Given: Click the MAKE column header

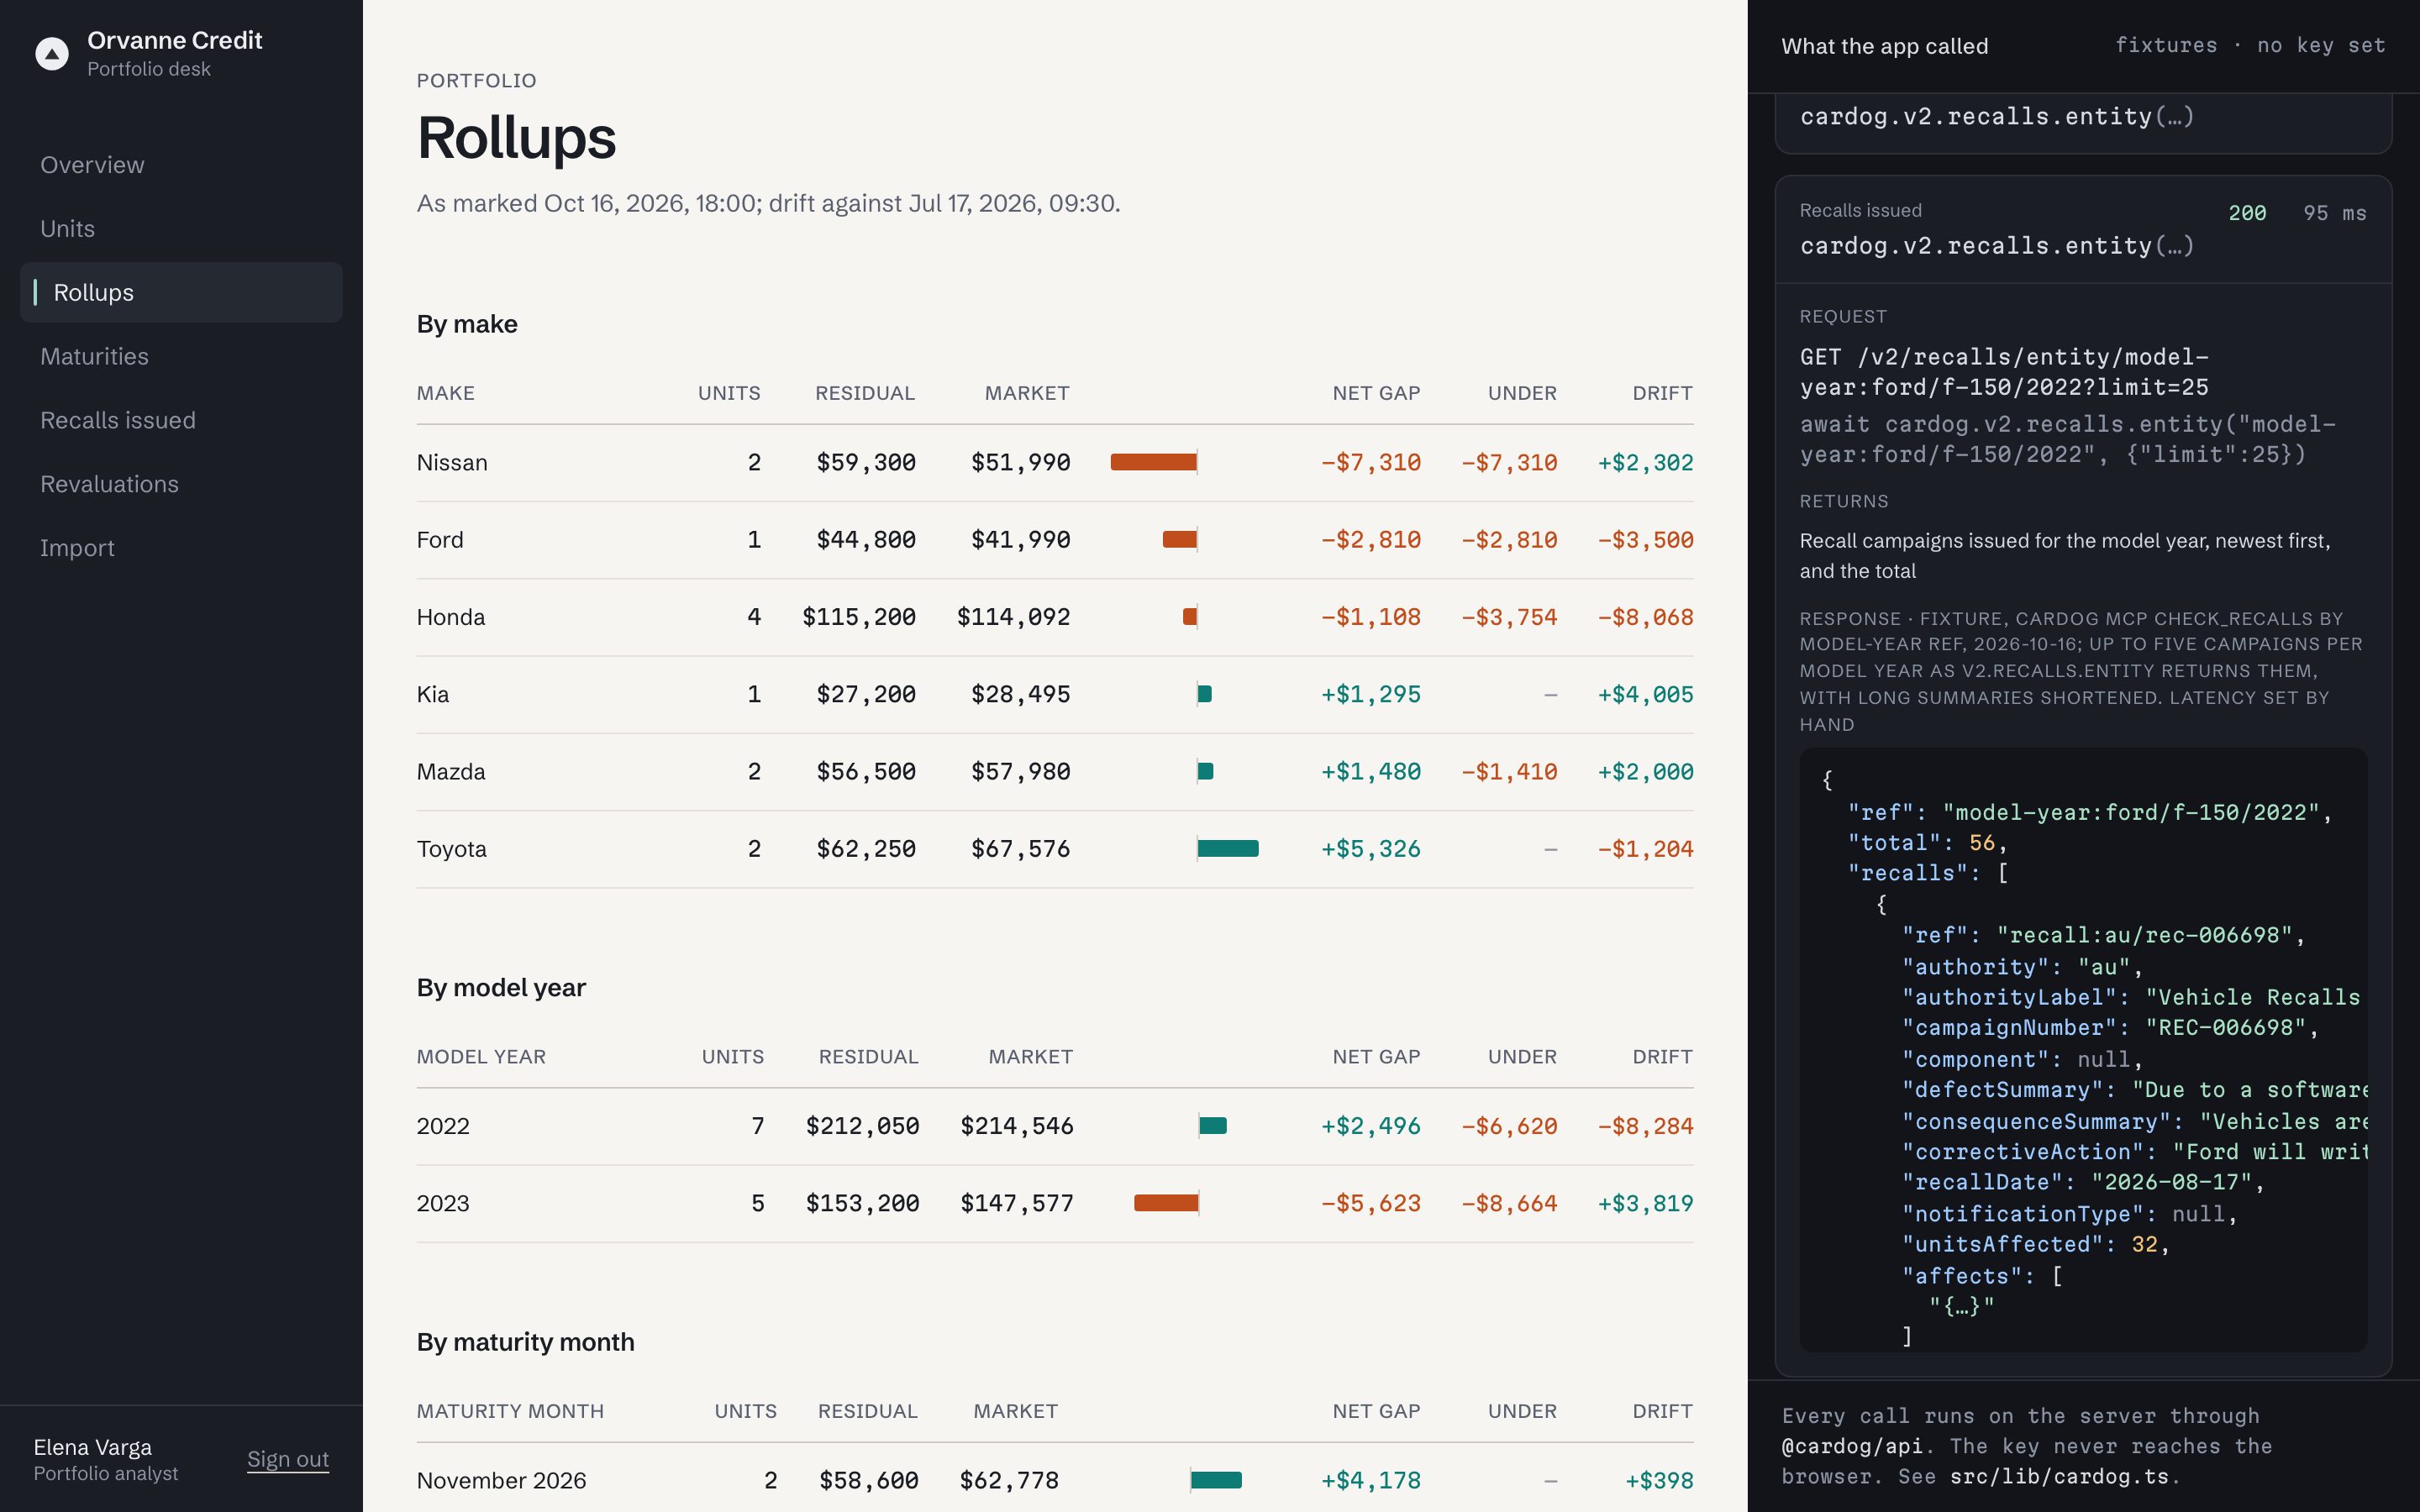Looking at the screenshot, I should coord(446,393).
